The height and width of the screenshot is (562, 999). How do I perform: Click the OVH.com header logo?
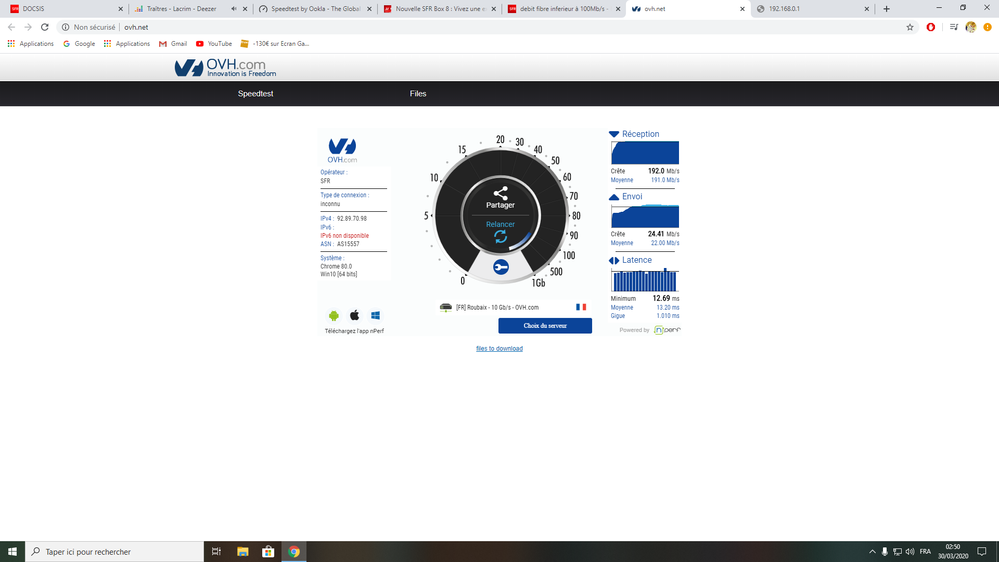(x=225, y=68)
